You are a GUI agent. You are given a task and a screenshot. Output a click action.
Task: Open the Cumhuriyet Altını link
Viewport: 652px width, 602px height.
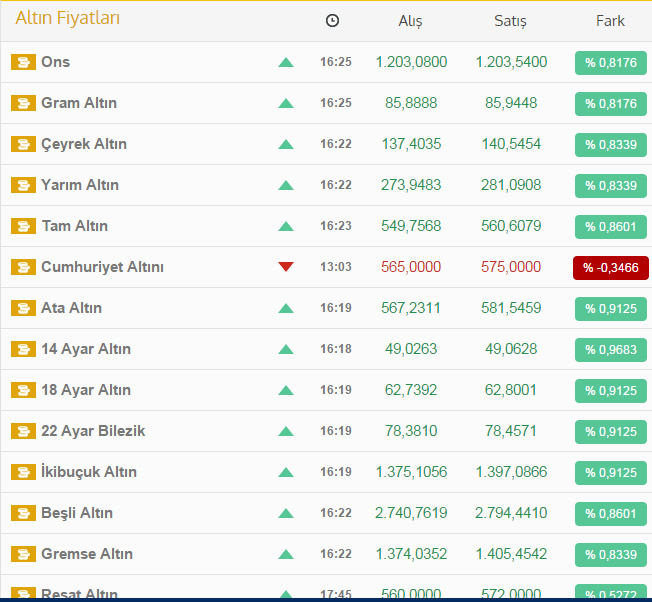(102, 267)
